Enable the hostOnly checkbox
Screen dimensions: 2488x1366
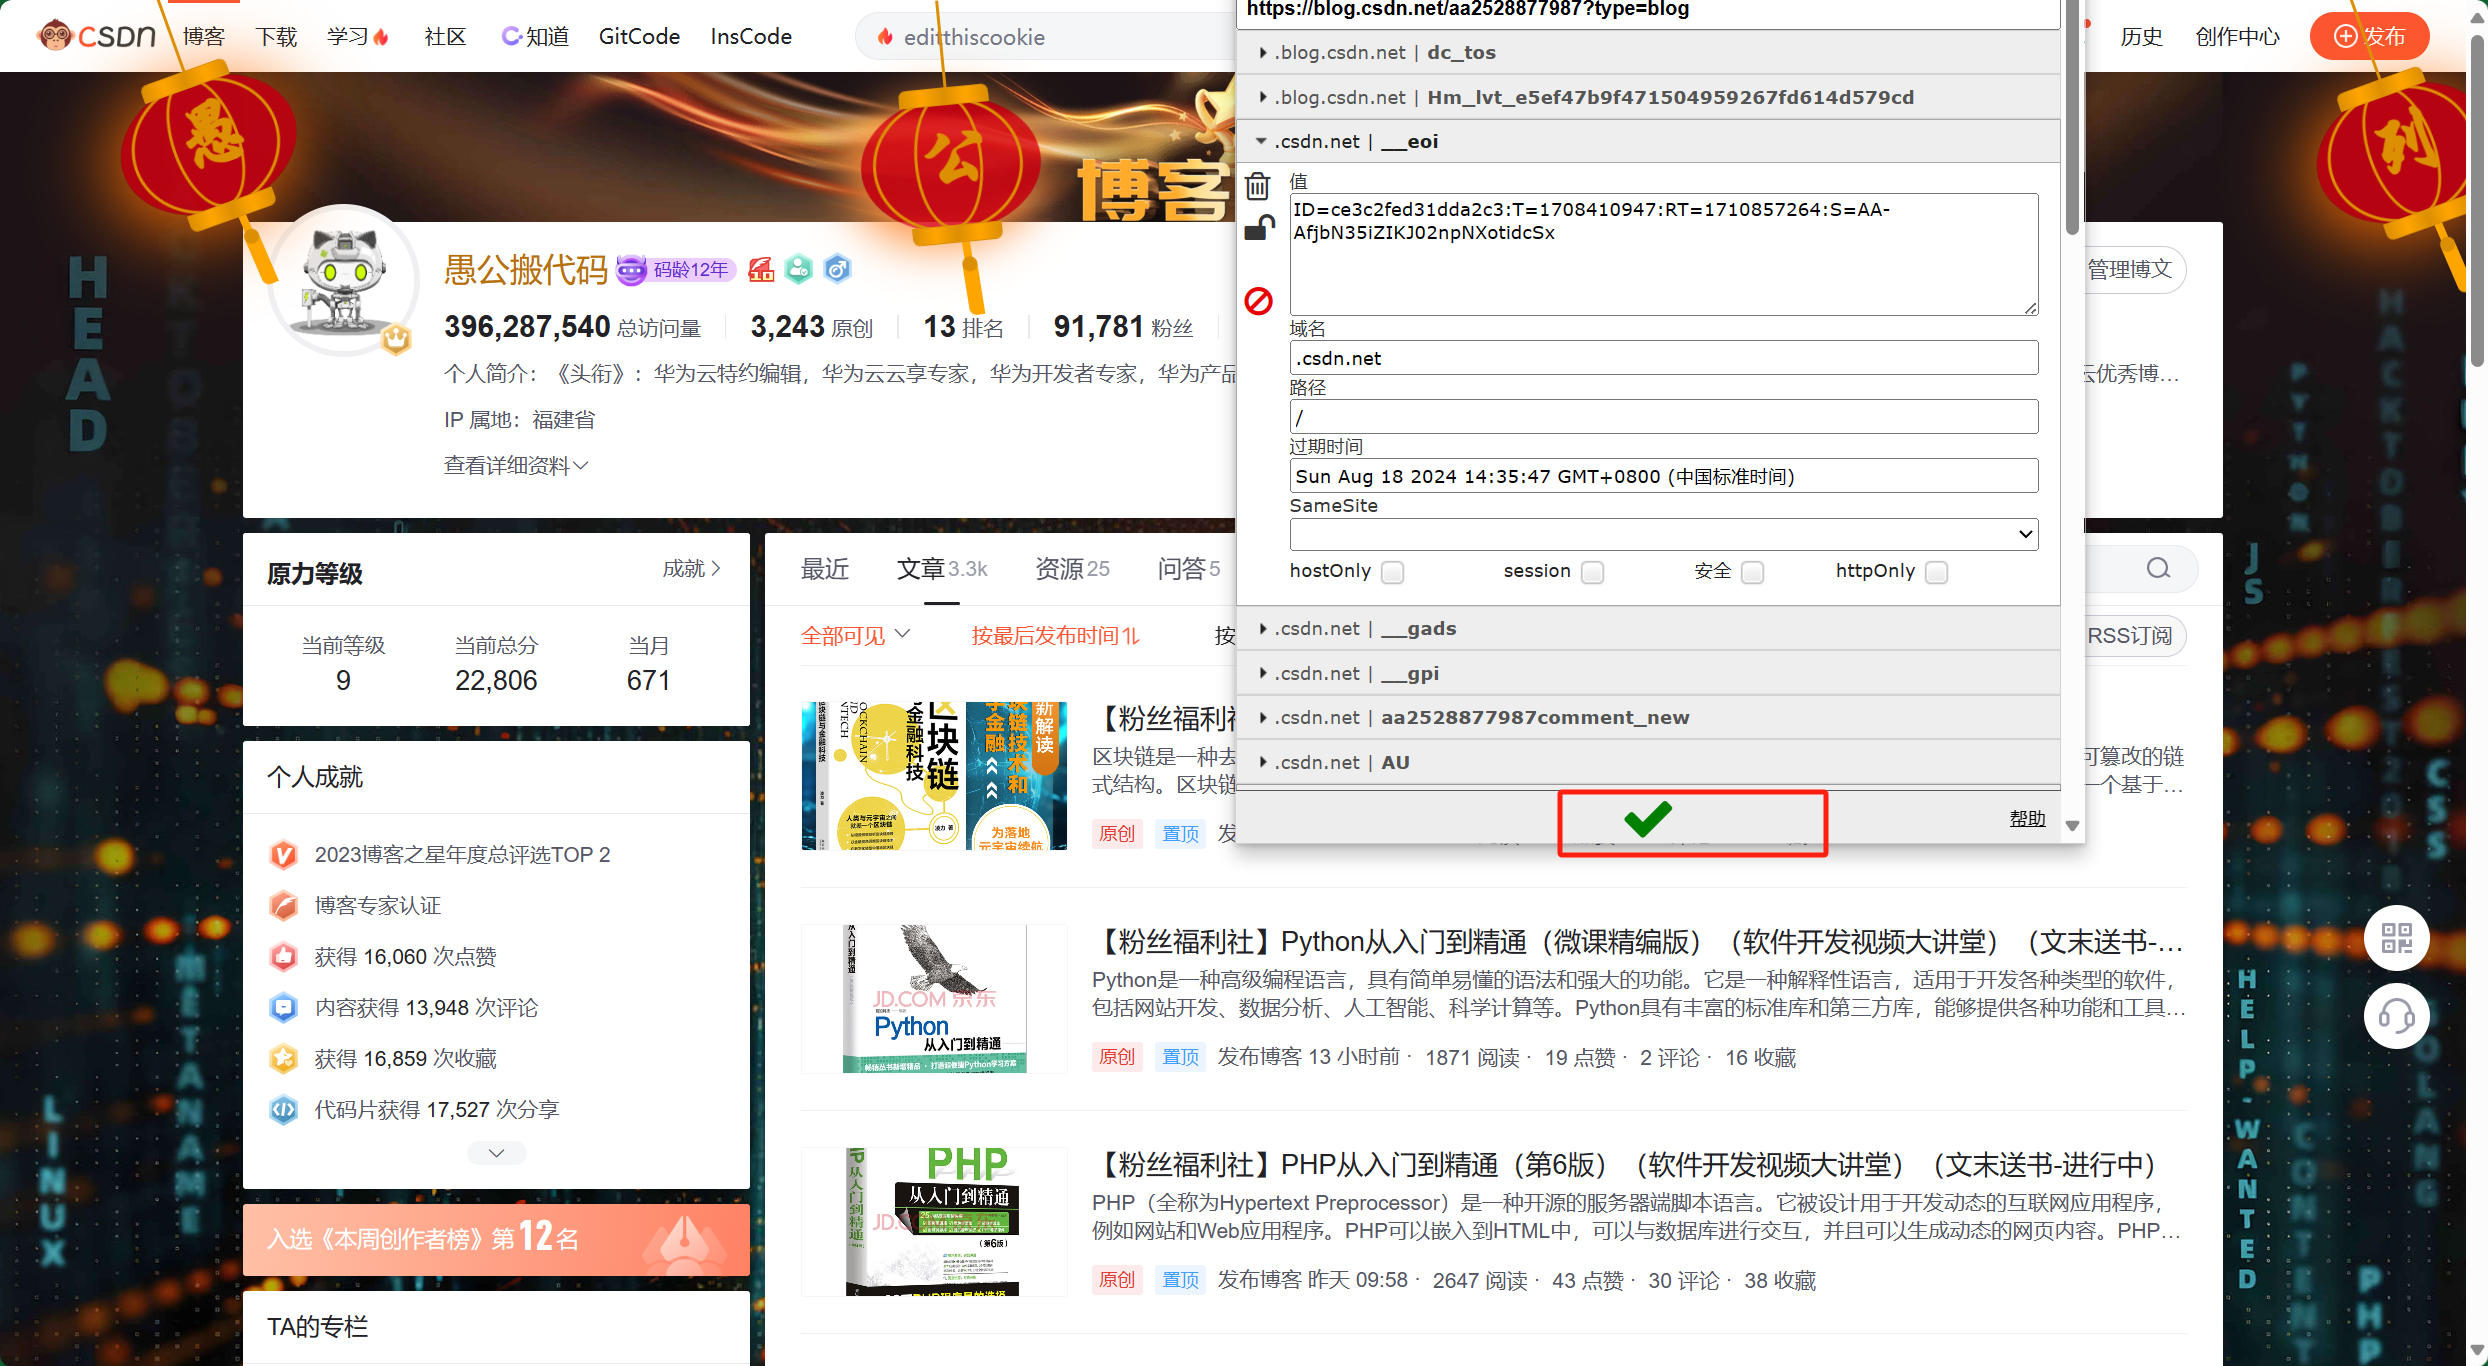1393,572
